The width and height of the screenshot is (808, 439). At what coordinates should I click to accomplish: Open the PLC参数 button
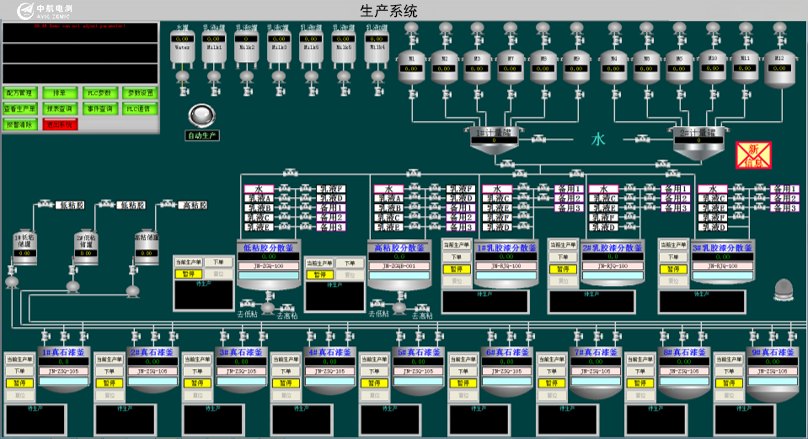tap(100, 93)
